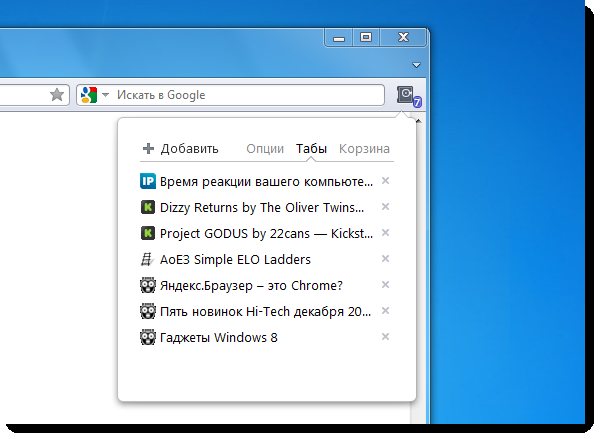Remove 'AoE3 Simple ELO Ladders' with X

[x=385, y=259]
